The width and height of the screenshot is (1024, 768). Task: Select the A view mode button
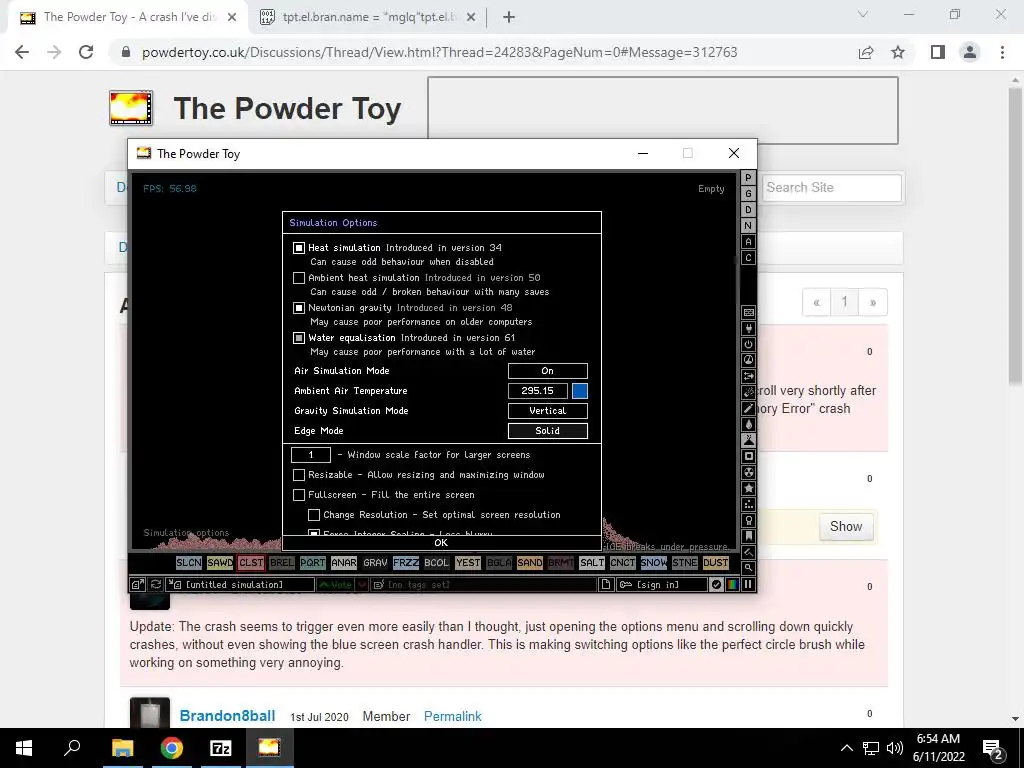click(748, 242)
